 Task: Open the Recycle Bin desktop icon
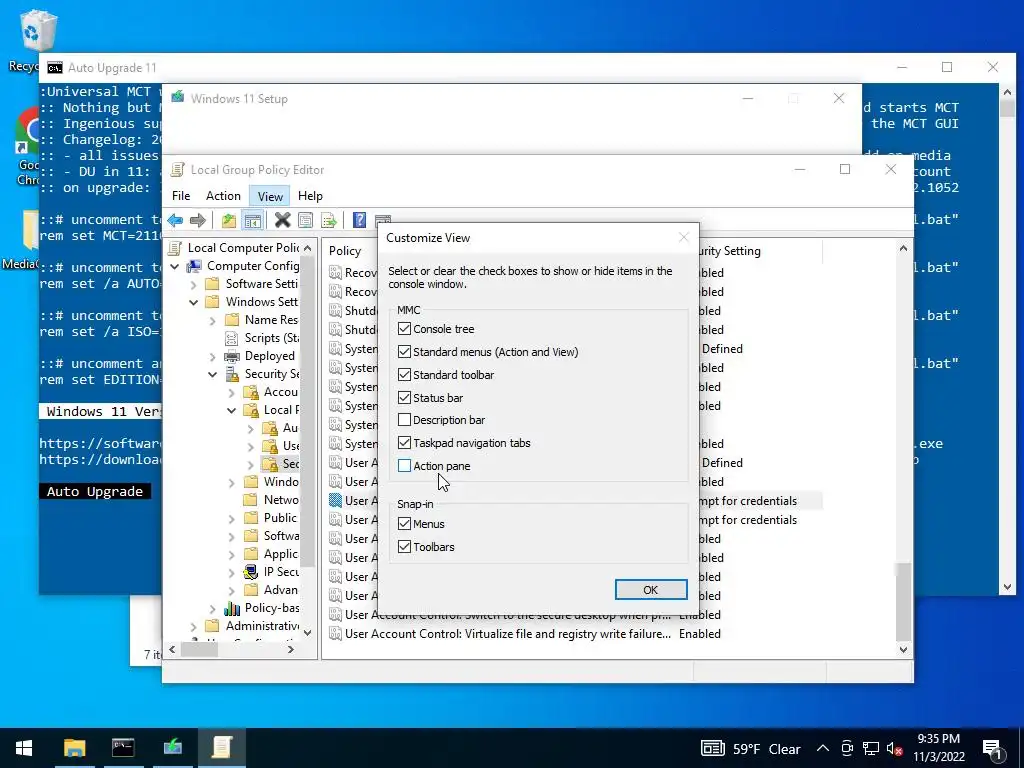(x=38, y=31)
